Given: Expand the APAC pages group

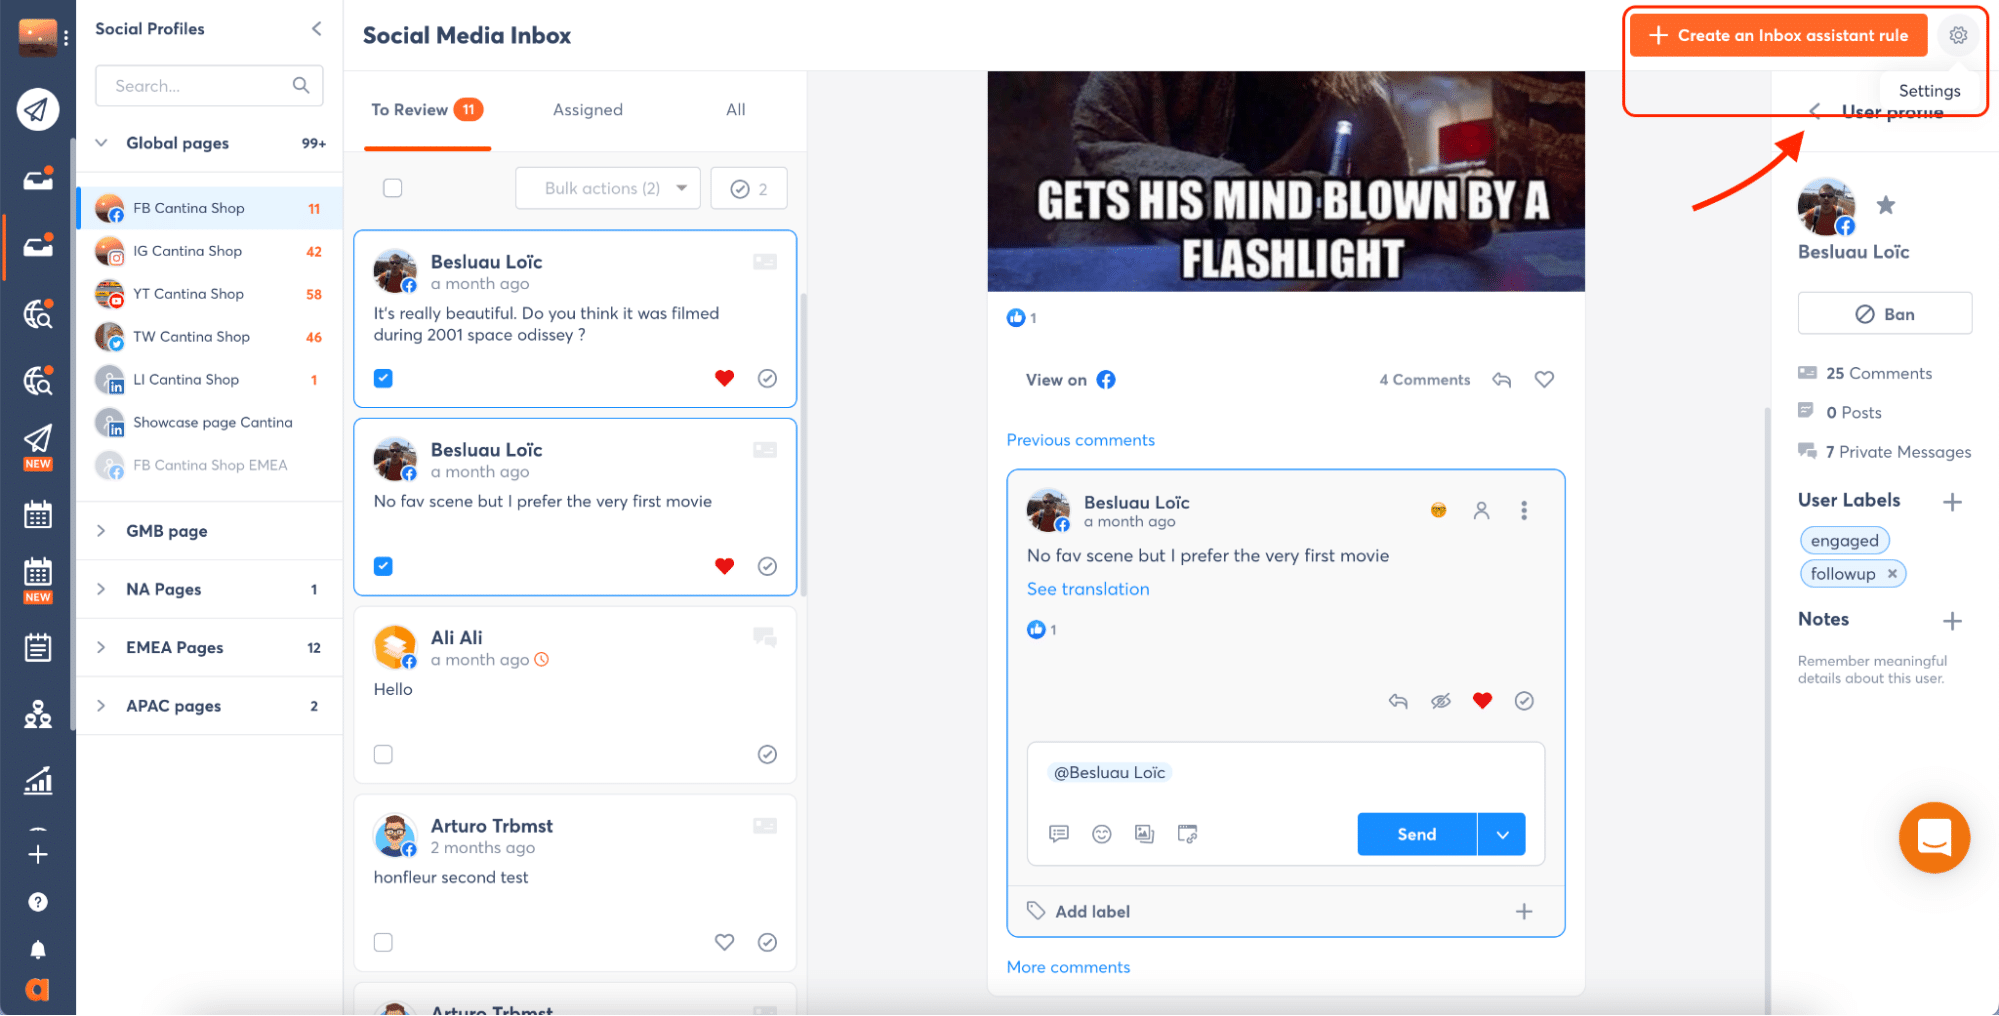Looking at the screenshot, I should coord(101,705).
